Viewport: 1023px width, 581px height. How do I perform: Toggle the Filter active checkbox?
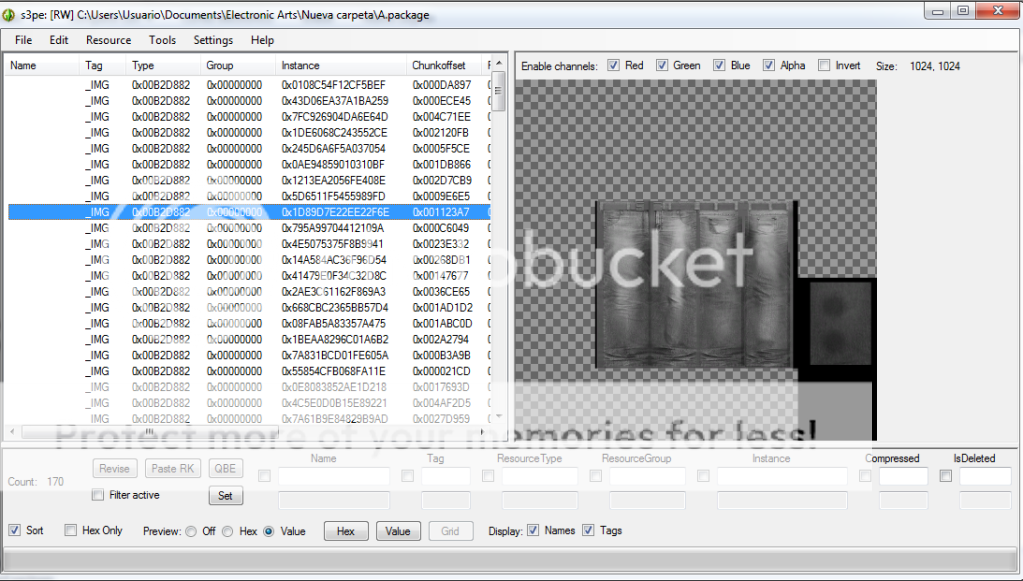click(x=98, y=495)
